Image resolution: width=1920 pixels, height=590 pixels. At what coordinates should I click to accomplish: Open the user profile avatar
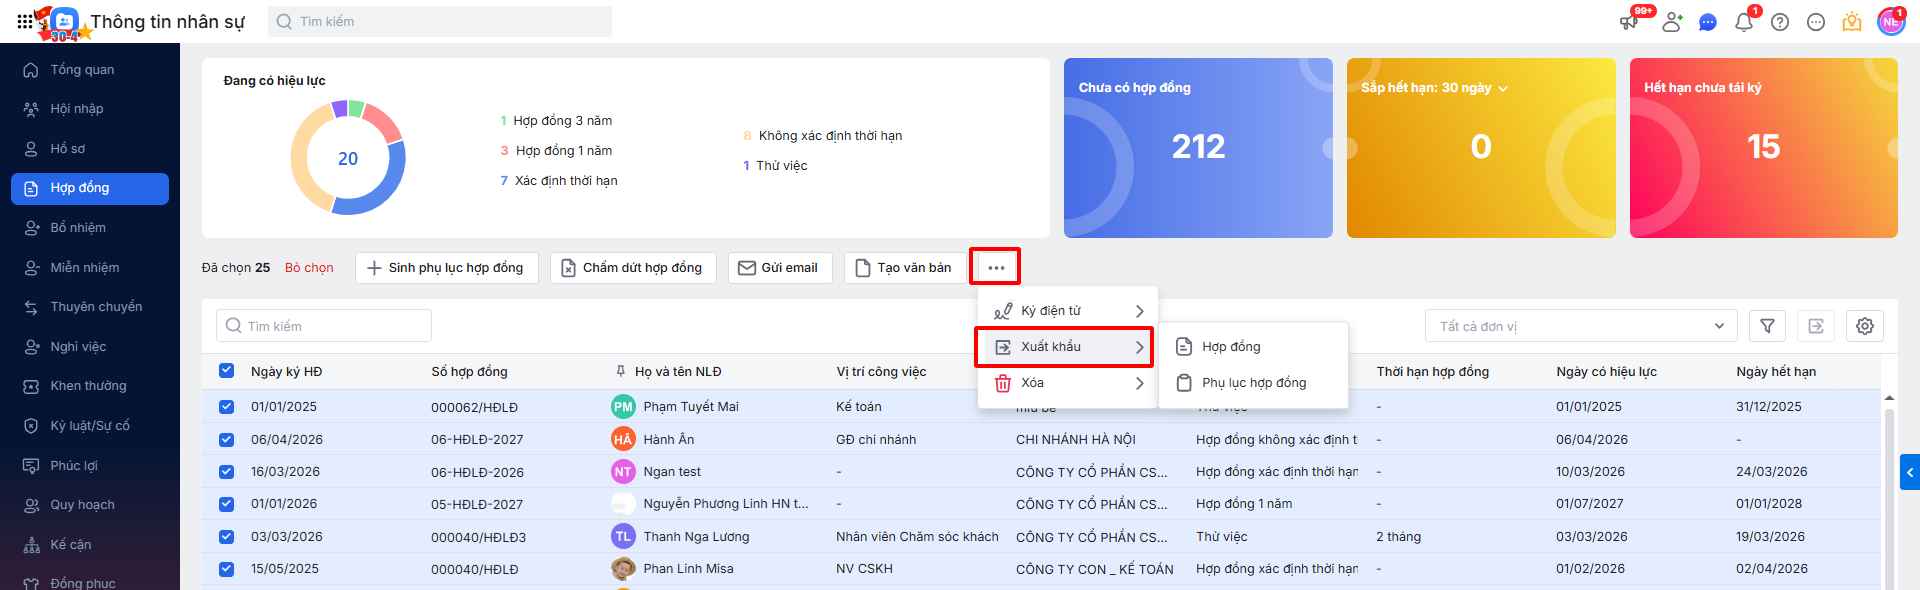[1890, 21]
